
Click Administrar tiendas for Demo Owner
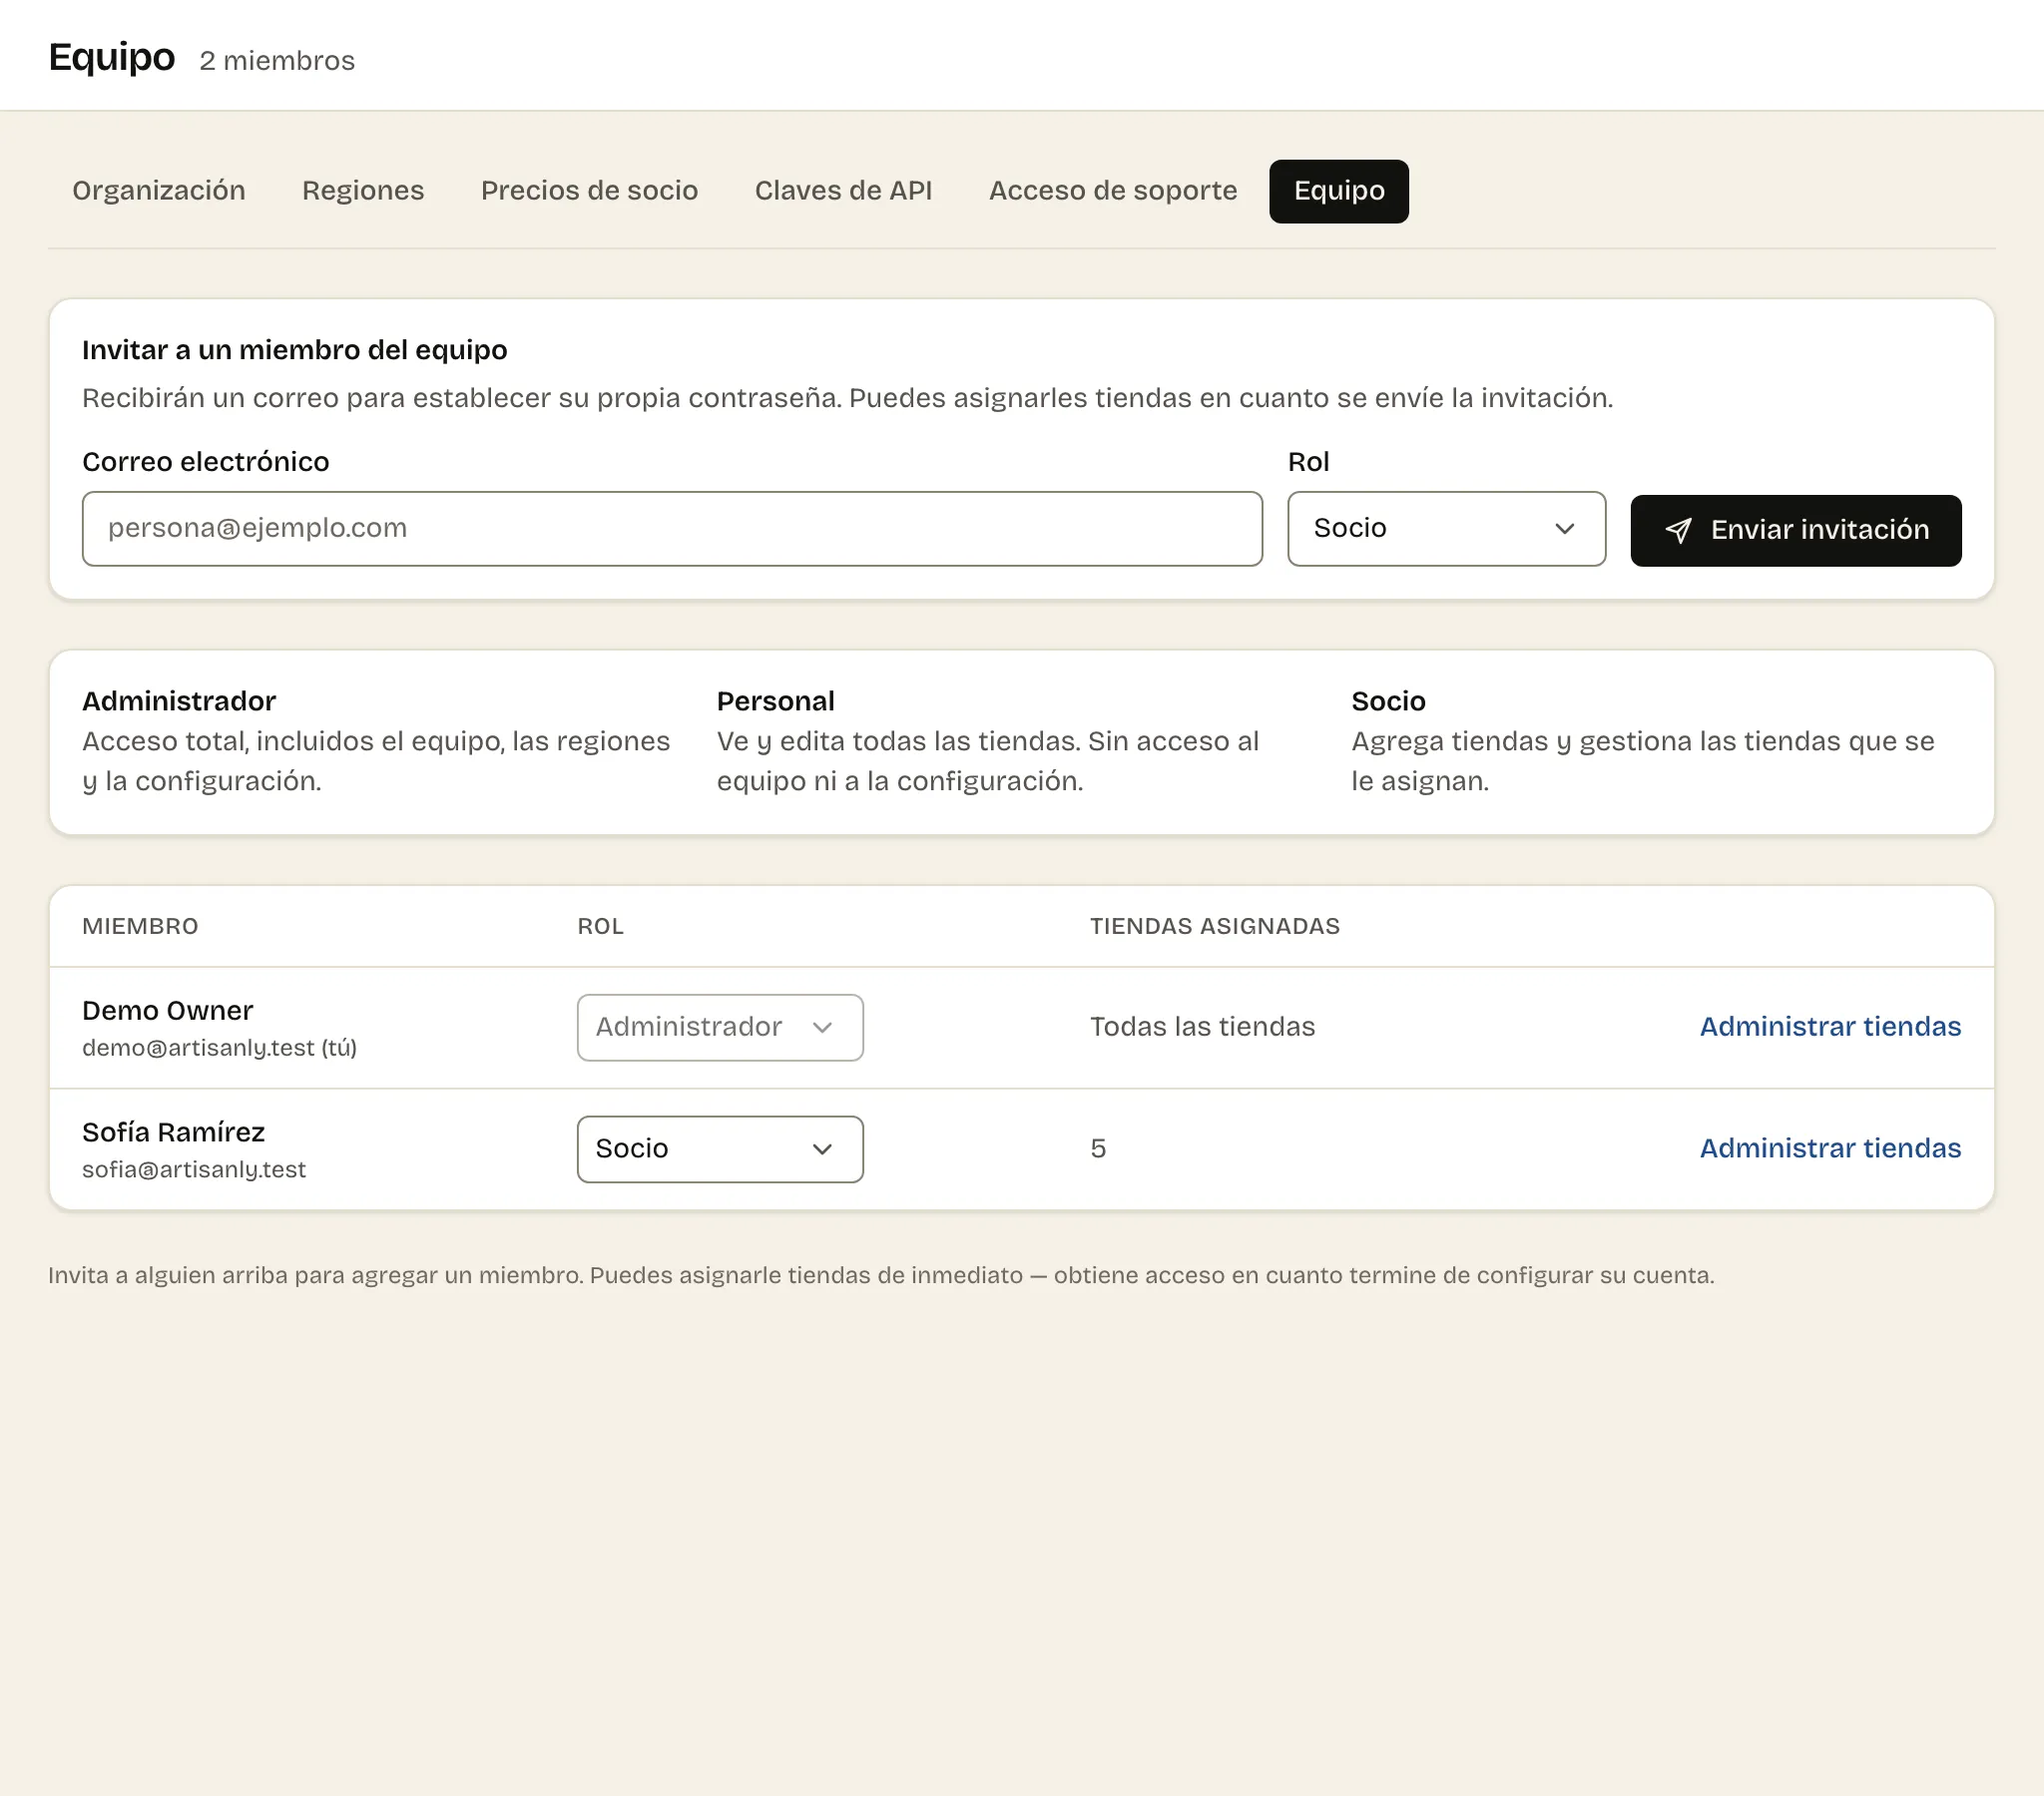1830,1027
